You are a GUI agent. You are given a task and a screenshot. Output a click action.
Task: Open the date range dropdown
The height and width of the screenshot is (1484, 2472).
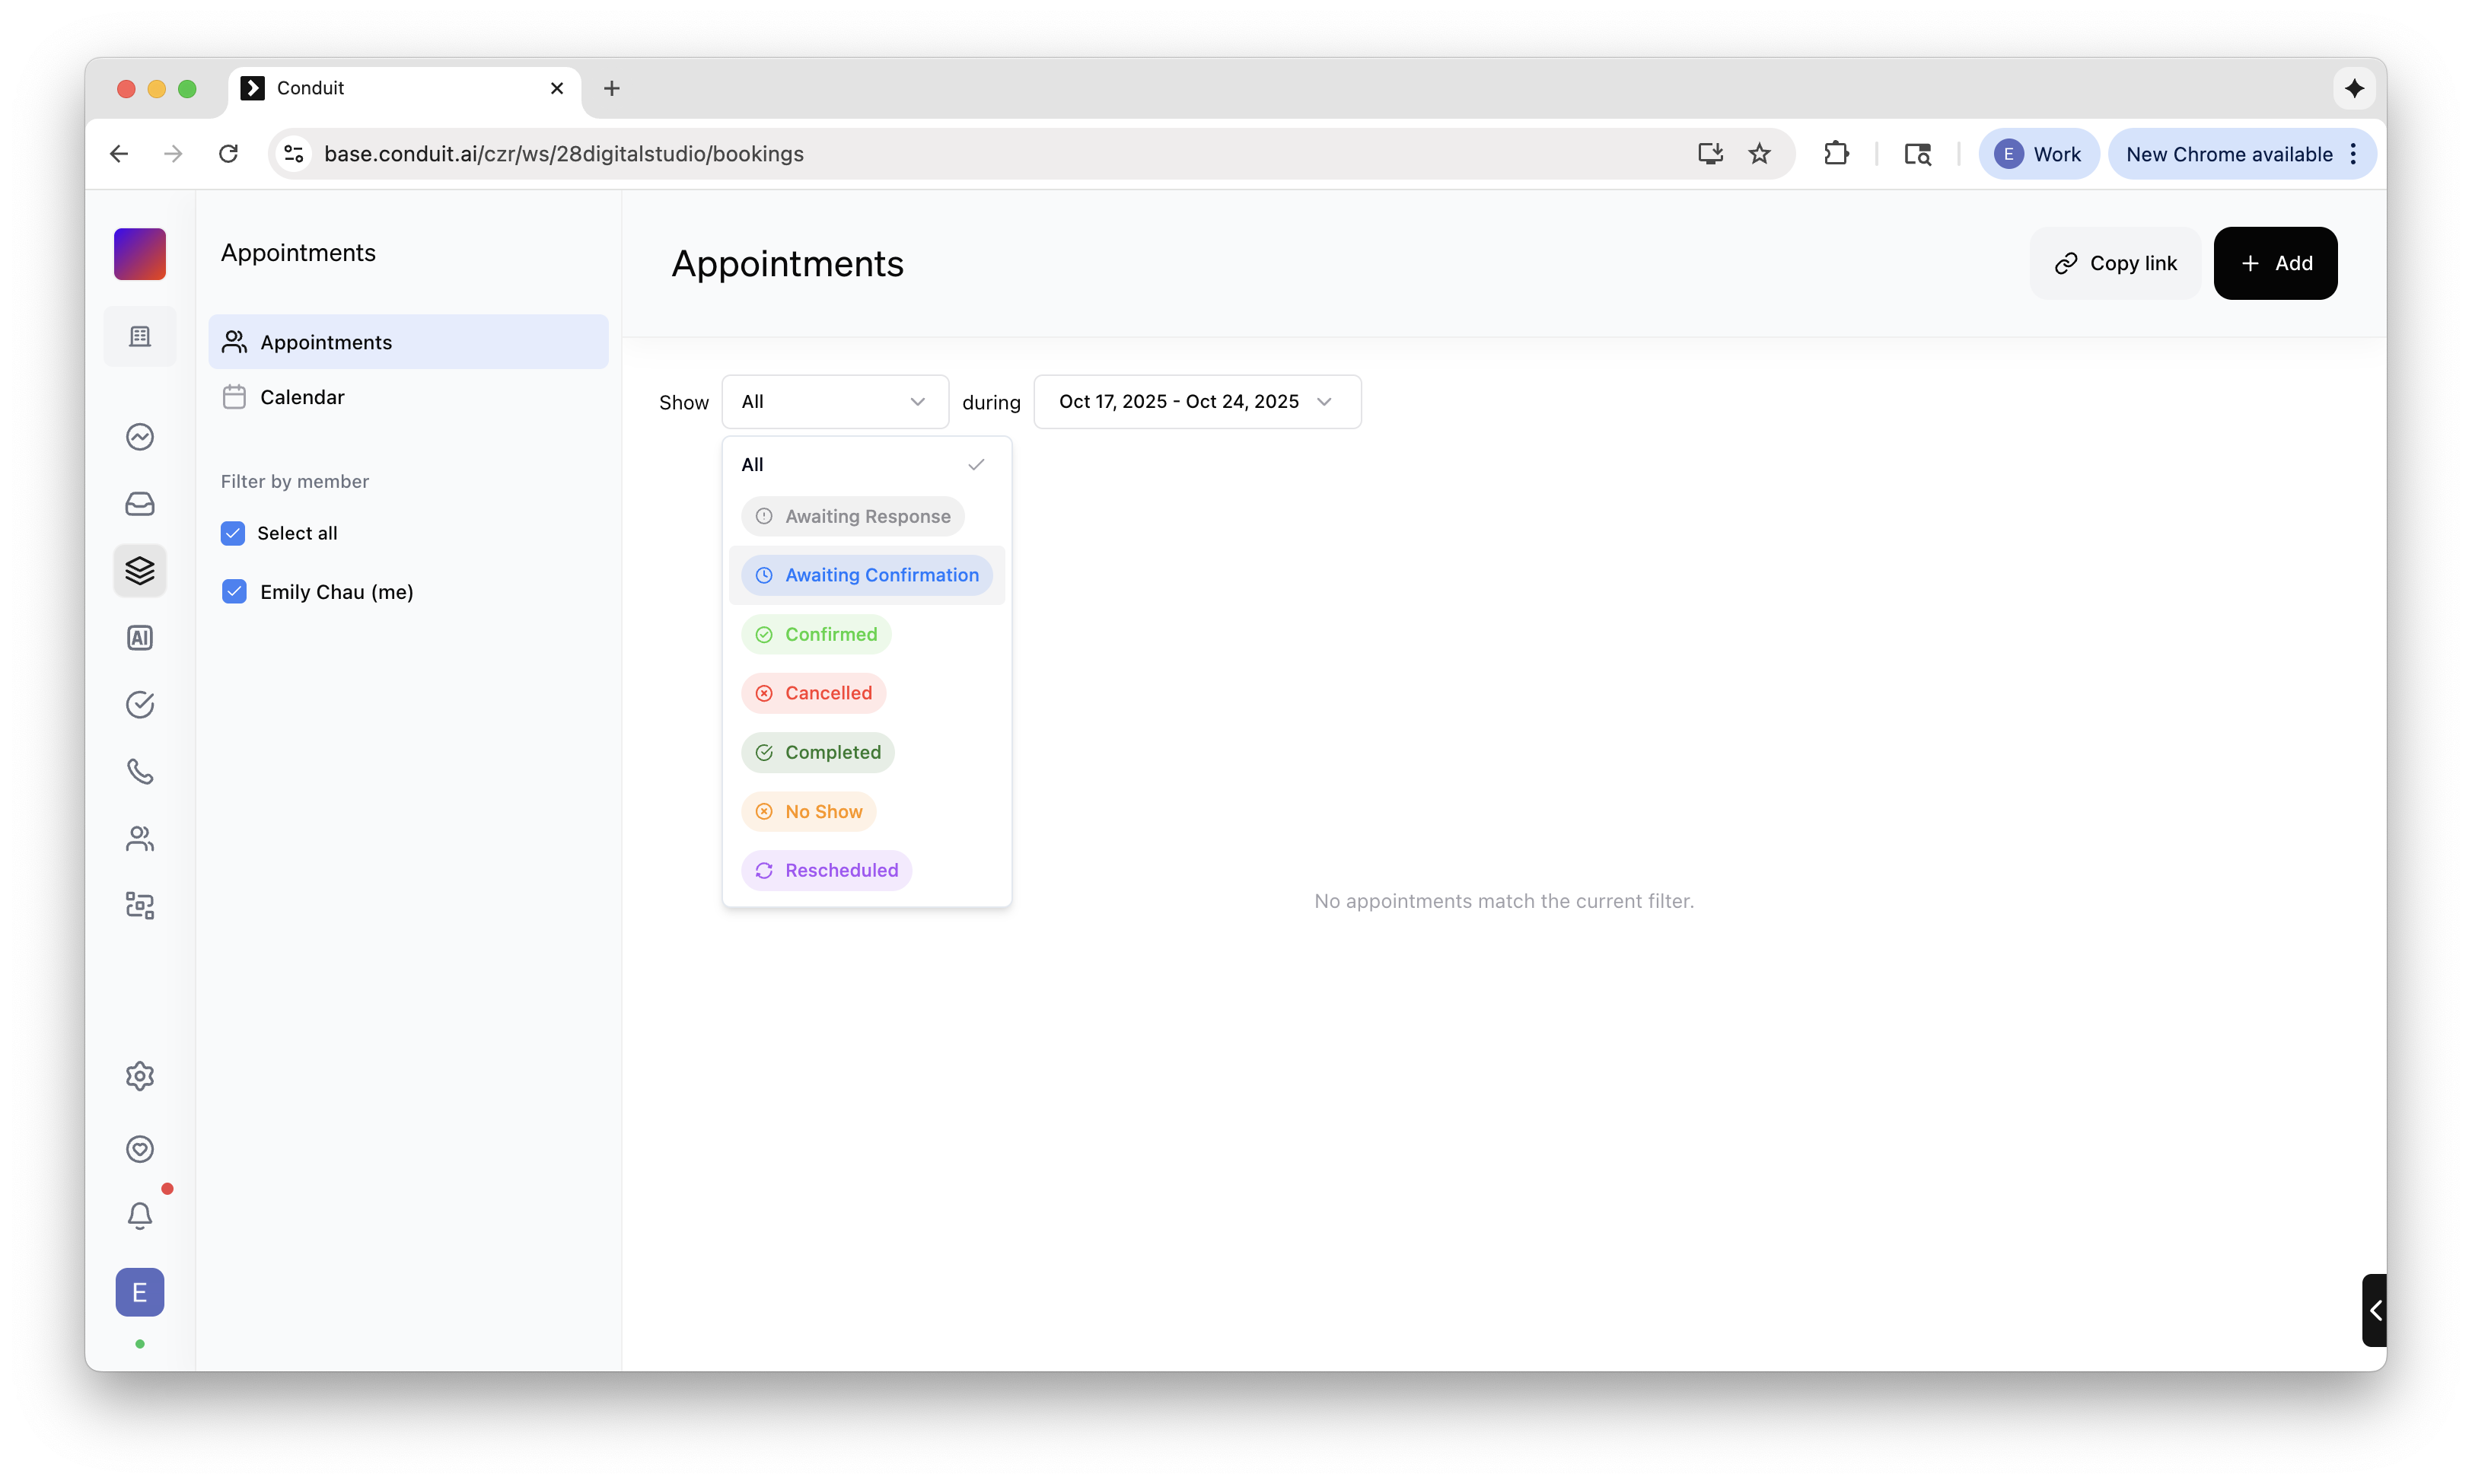coord(1196,402)
